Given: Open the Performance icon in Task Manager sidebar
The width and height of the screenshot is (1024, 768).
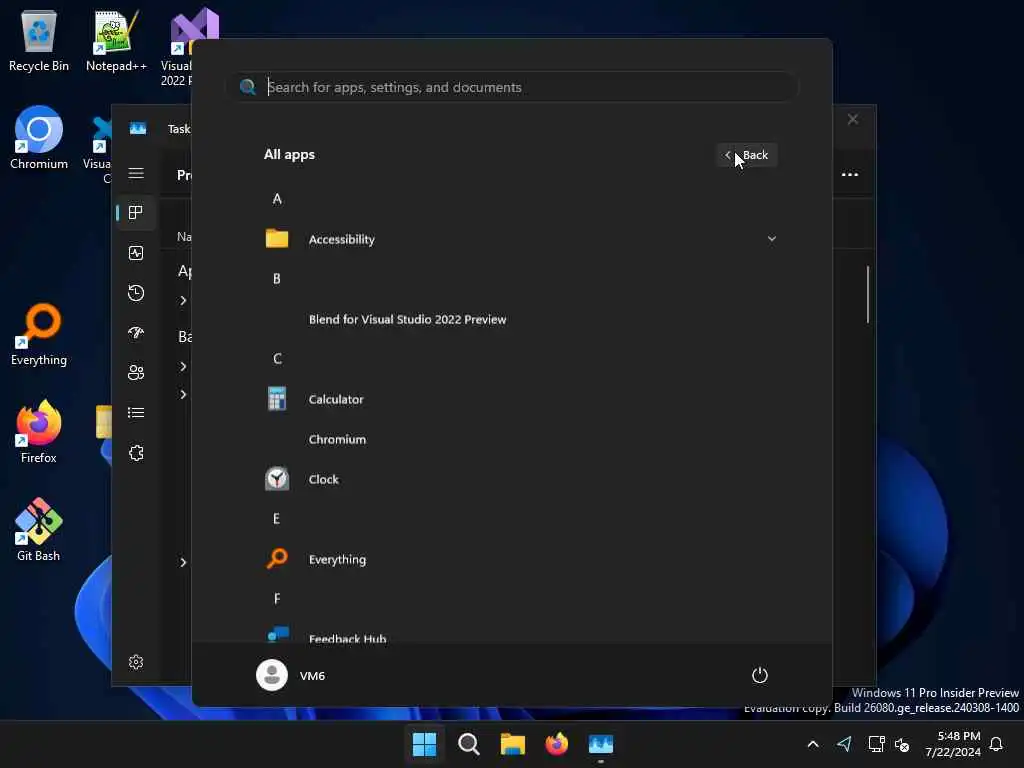Looking at the screenshot, I should (136, 253).
